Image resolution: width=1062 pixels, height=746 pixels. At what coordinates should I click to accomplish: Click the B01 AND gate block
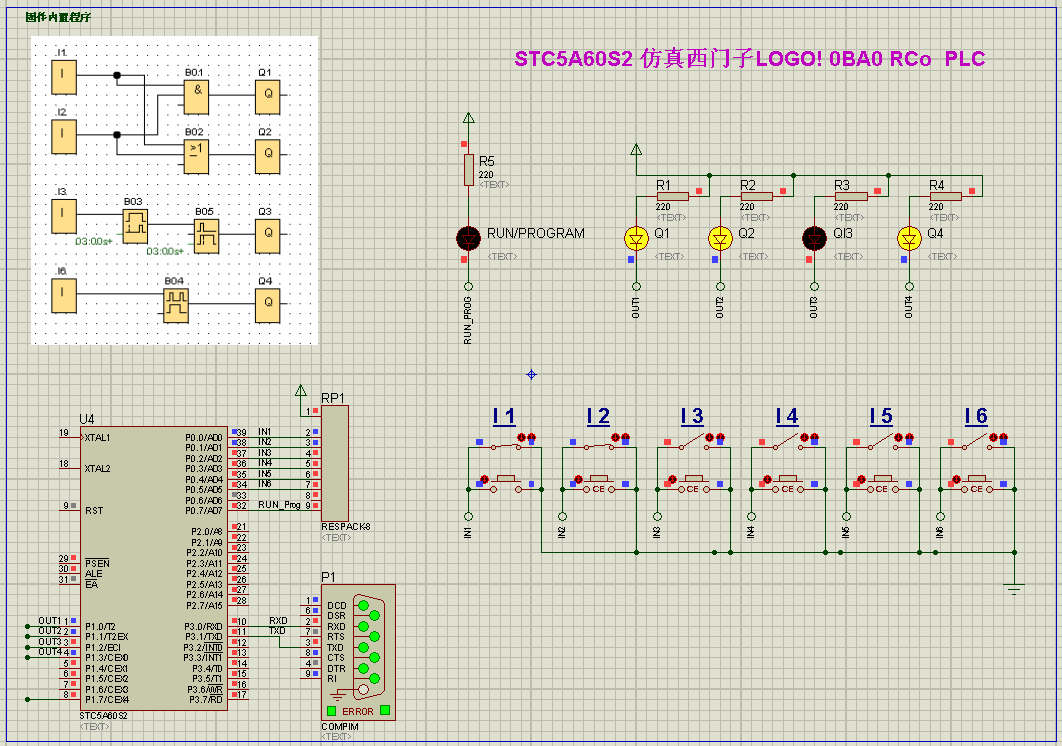[x=196, y=96]
